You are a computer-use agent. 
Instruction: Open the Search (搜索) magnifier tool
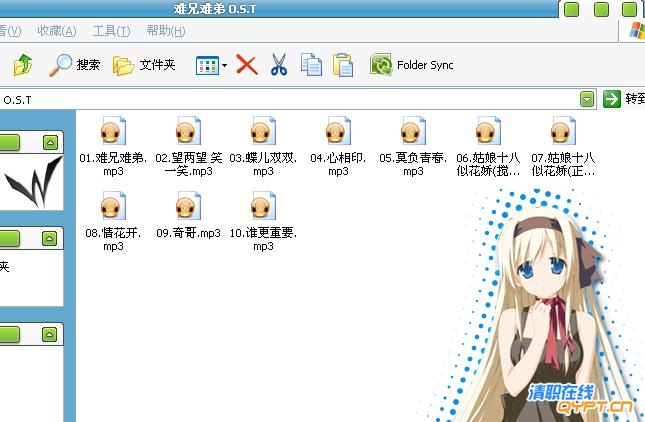coord(74,65)
